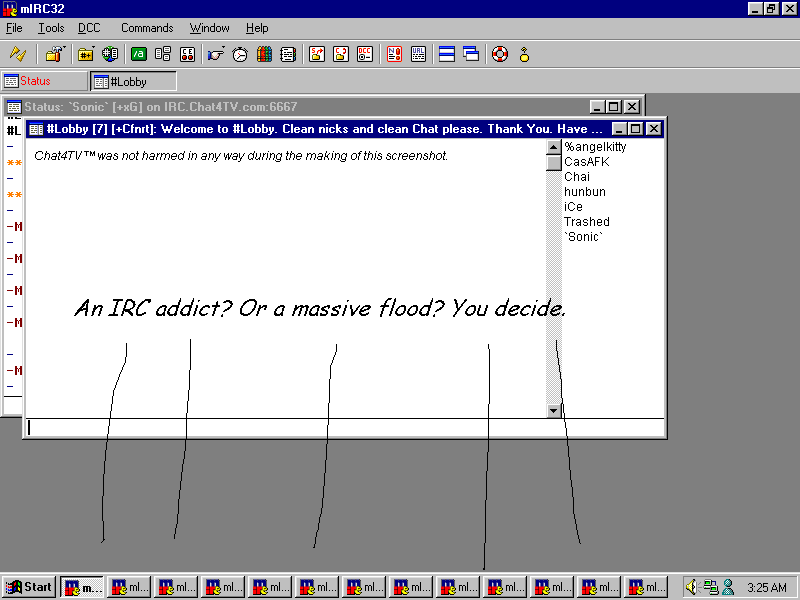Viewport: 800px width, 600px height.
Task: Switch to the Status switchbar tab
Action: [45, 81]
